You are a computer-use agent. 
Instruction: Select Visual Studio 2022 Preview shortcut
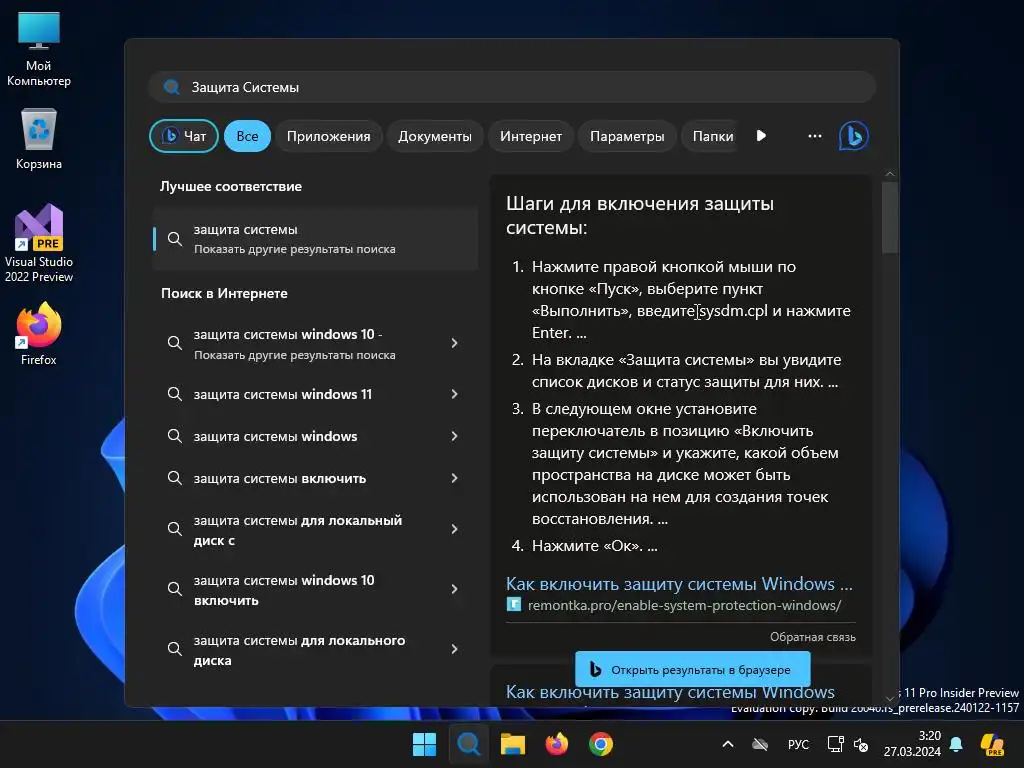pyautogui.click(x=39, y=243)
